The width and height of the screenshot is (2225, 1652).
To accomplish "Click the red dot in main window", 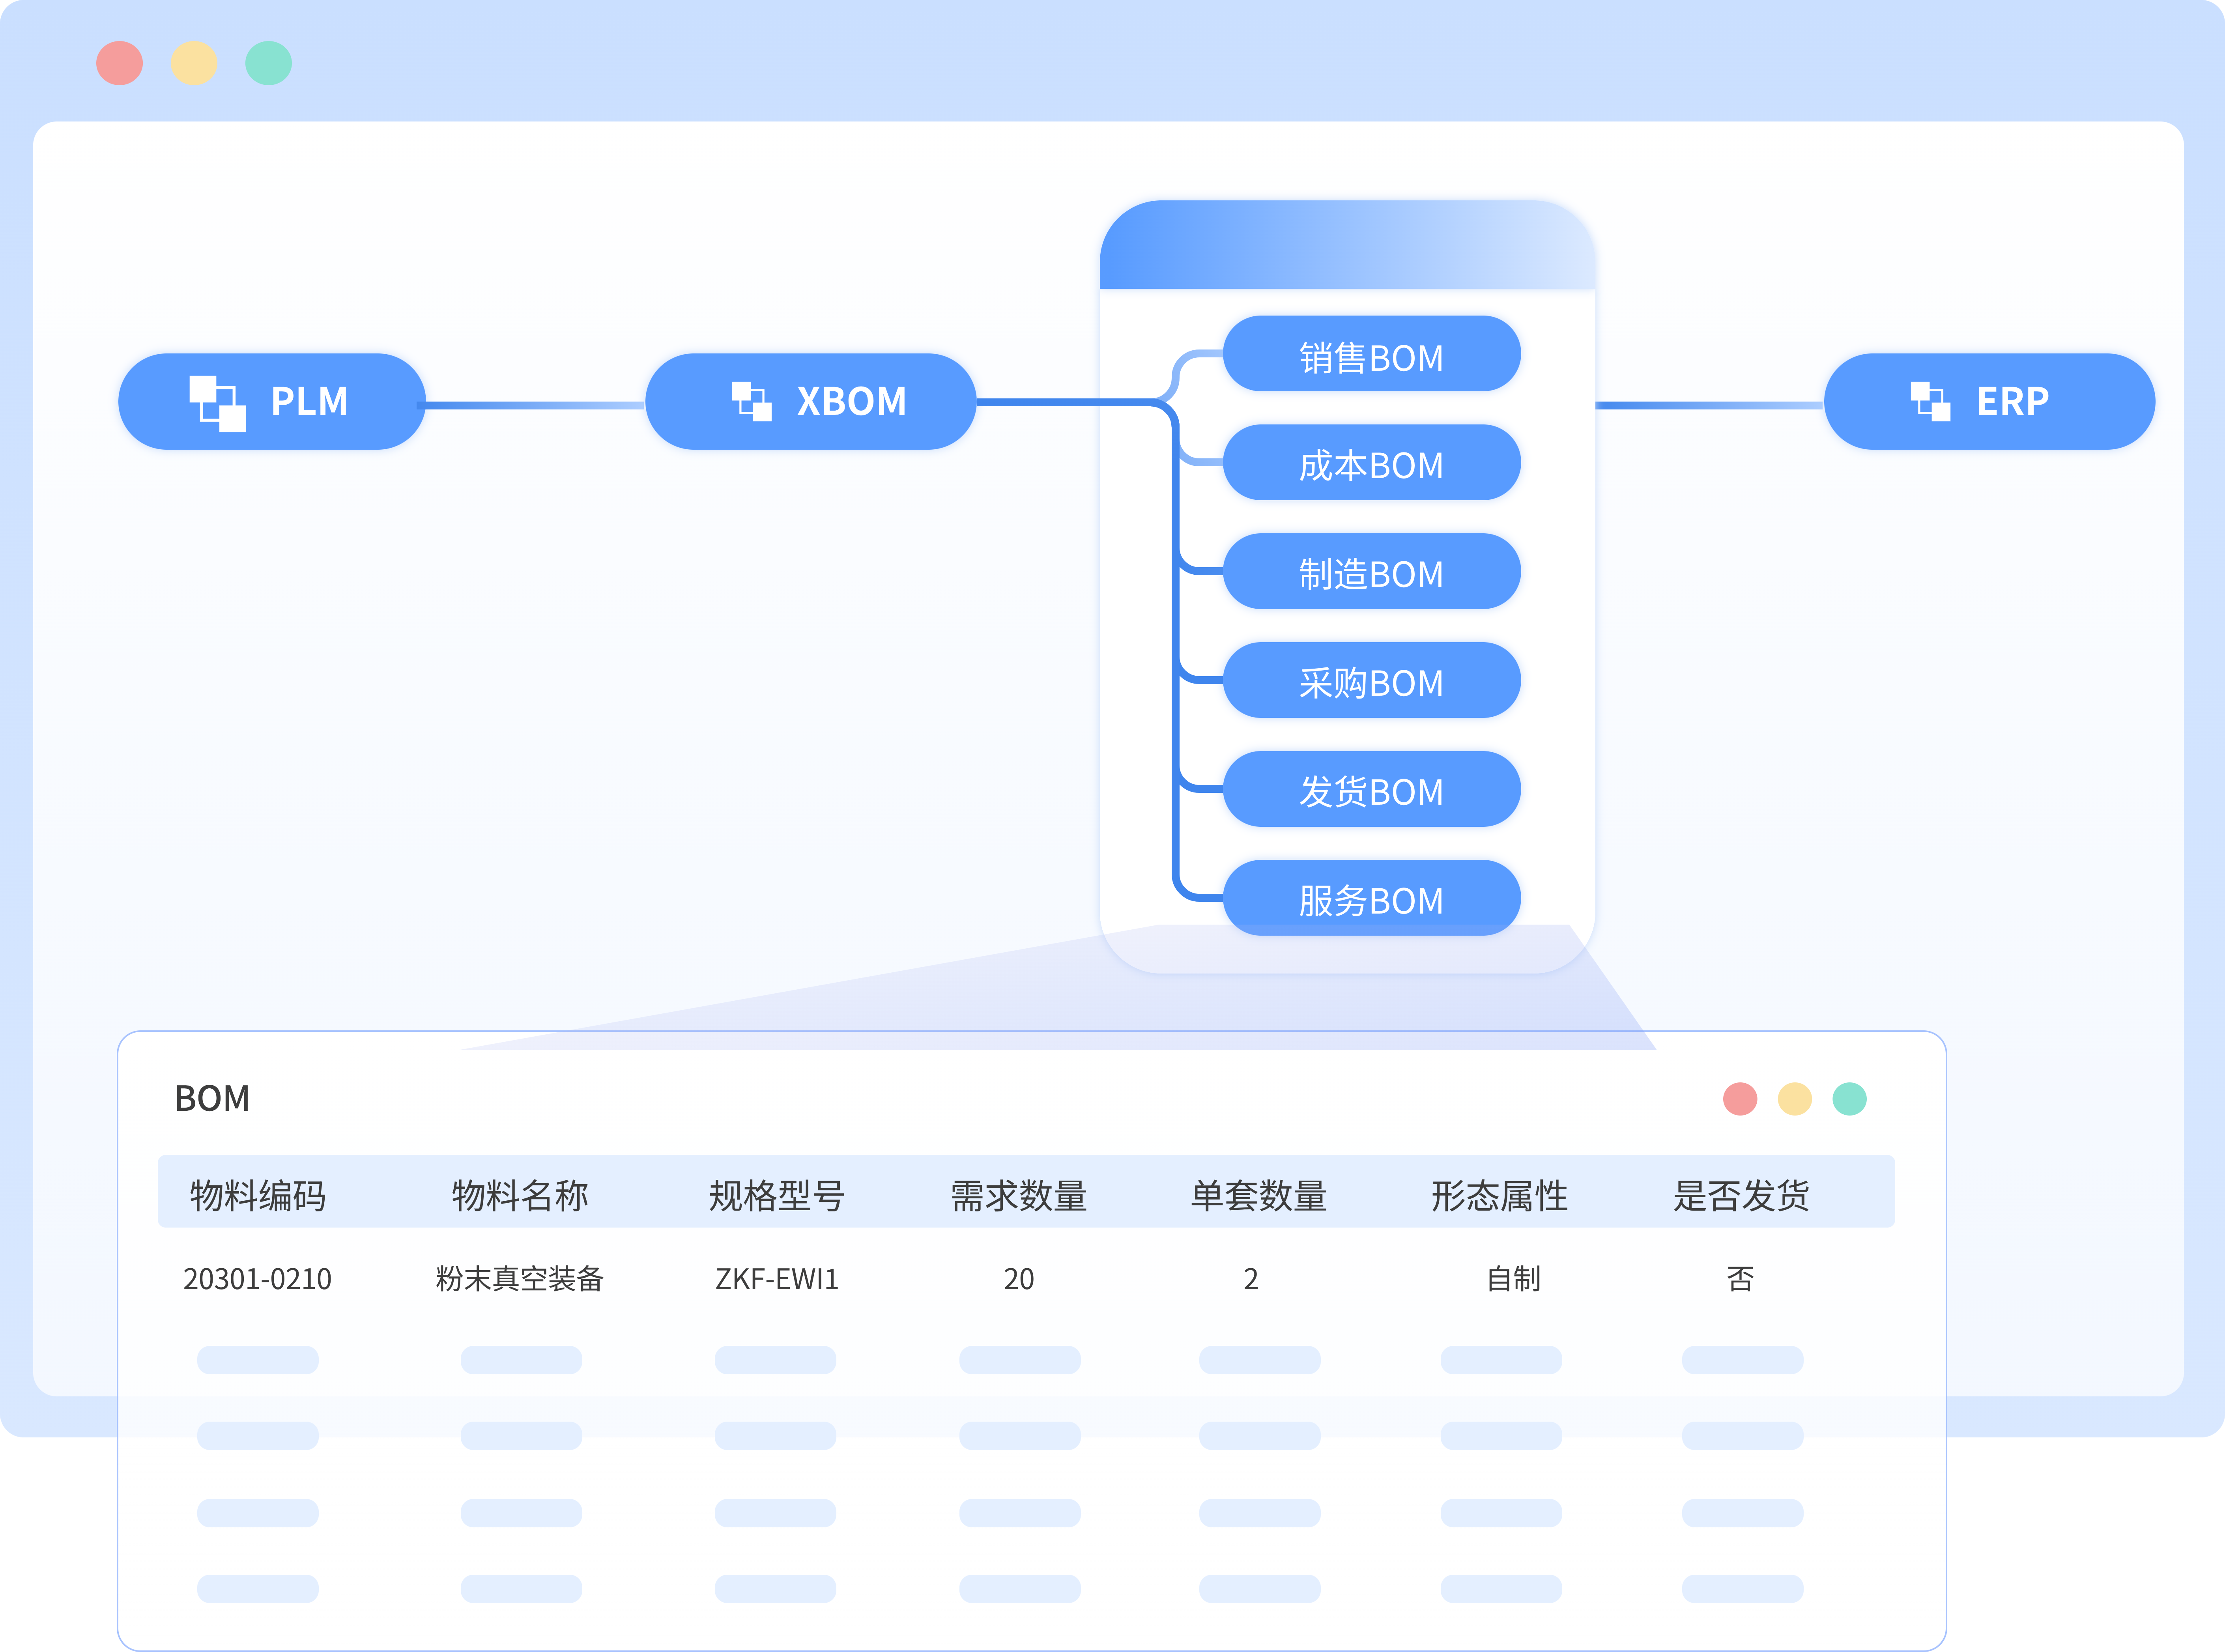I will tap(120, 63).
